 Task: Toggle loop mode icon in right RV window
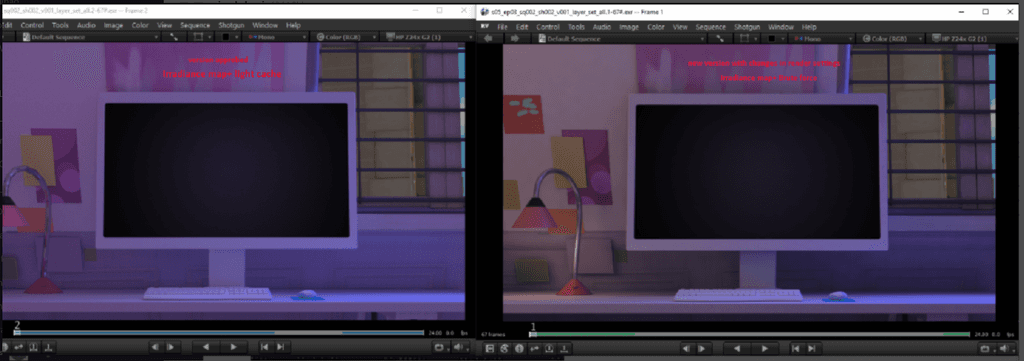[x=985, y=349]
